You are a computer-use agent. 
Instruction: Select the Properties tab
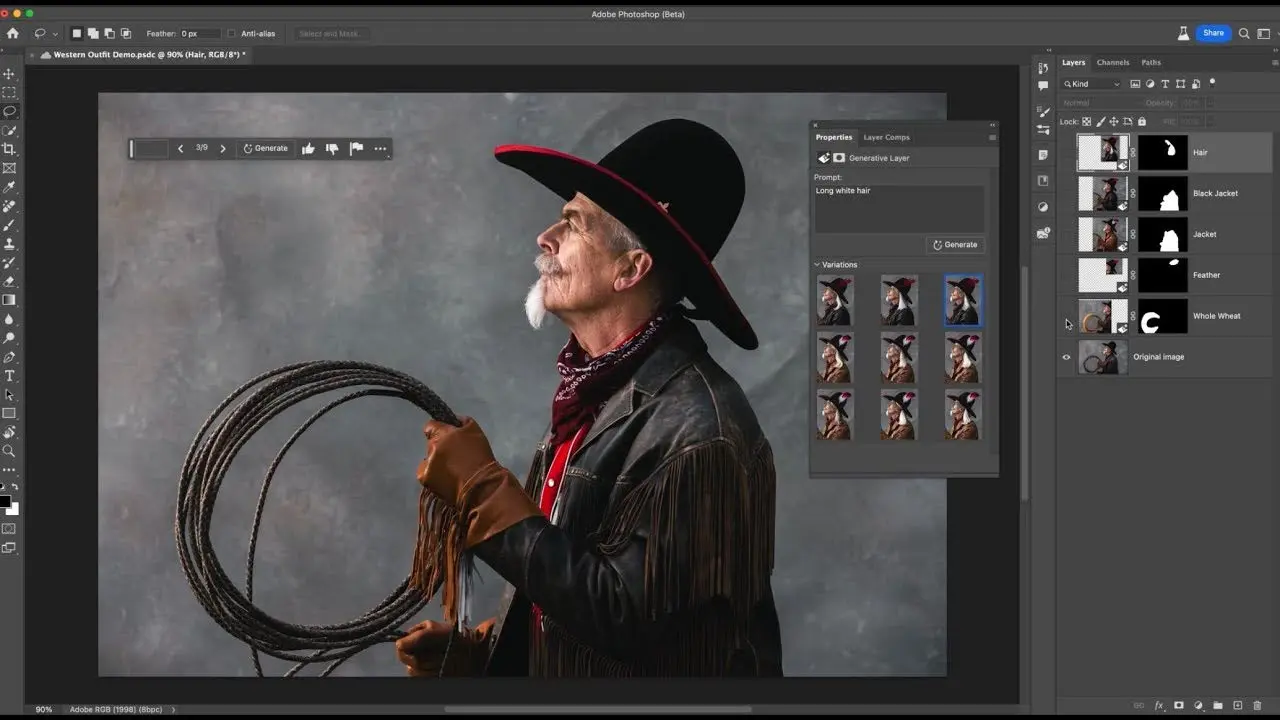[834, 137]
